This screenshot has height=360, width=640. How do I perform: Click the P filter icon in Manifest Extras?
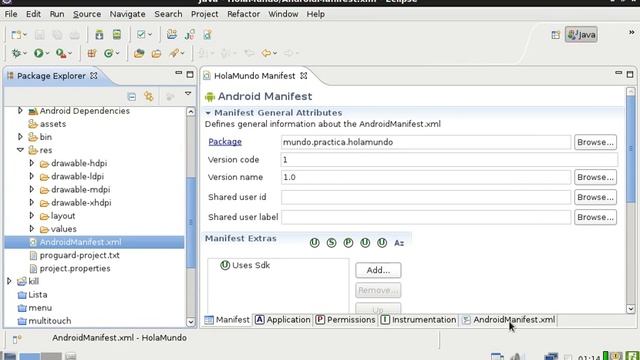[348, 243]
